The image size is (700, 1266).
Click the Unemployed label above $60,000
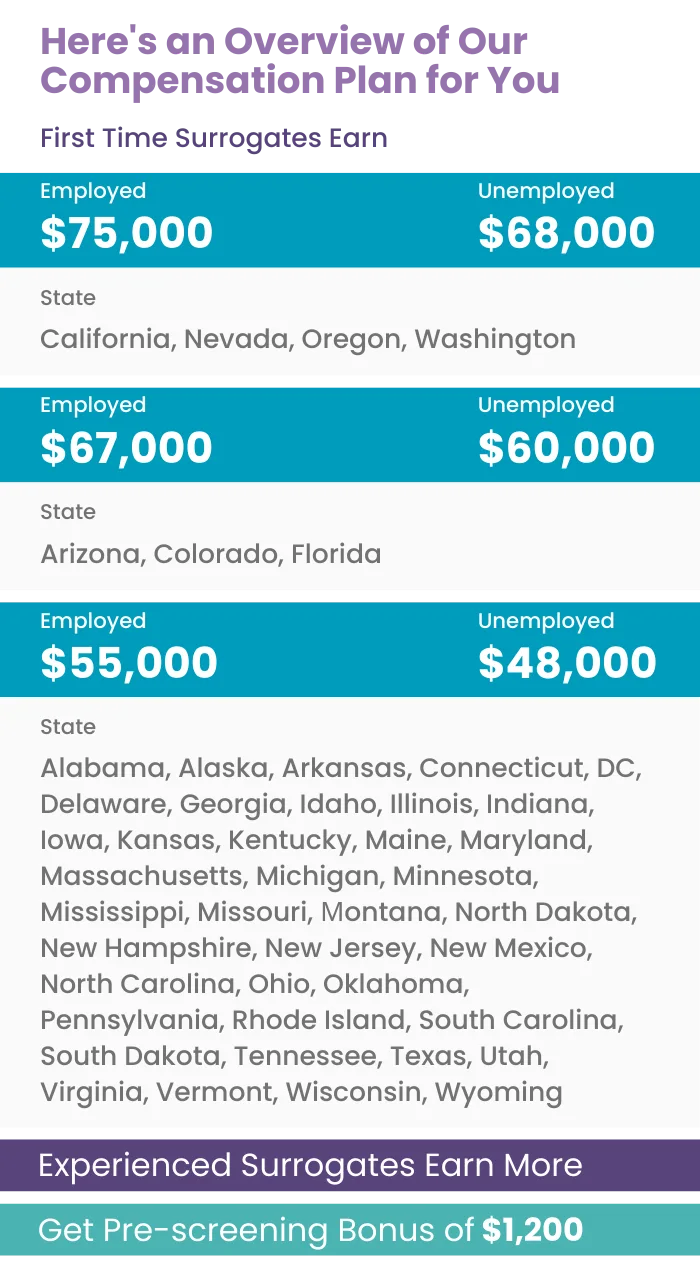(x=546, y=405)
